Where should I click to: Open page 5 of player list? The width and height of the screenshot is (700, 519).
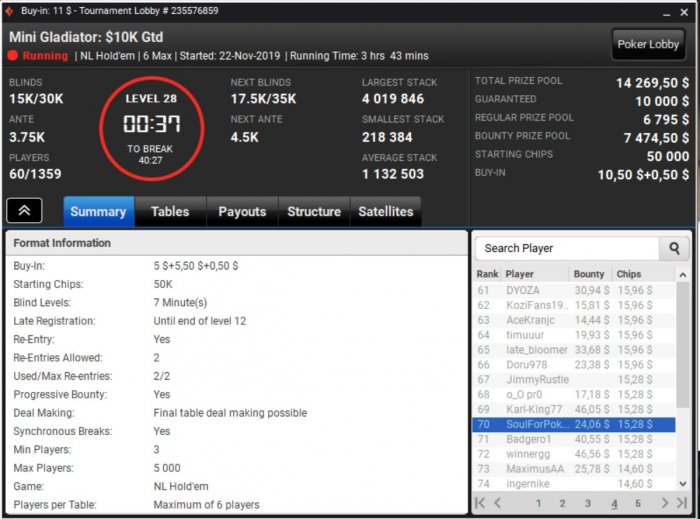[x=638, y=503]
